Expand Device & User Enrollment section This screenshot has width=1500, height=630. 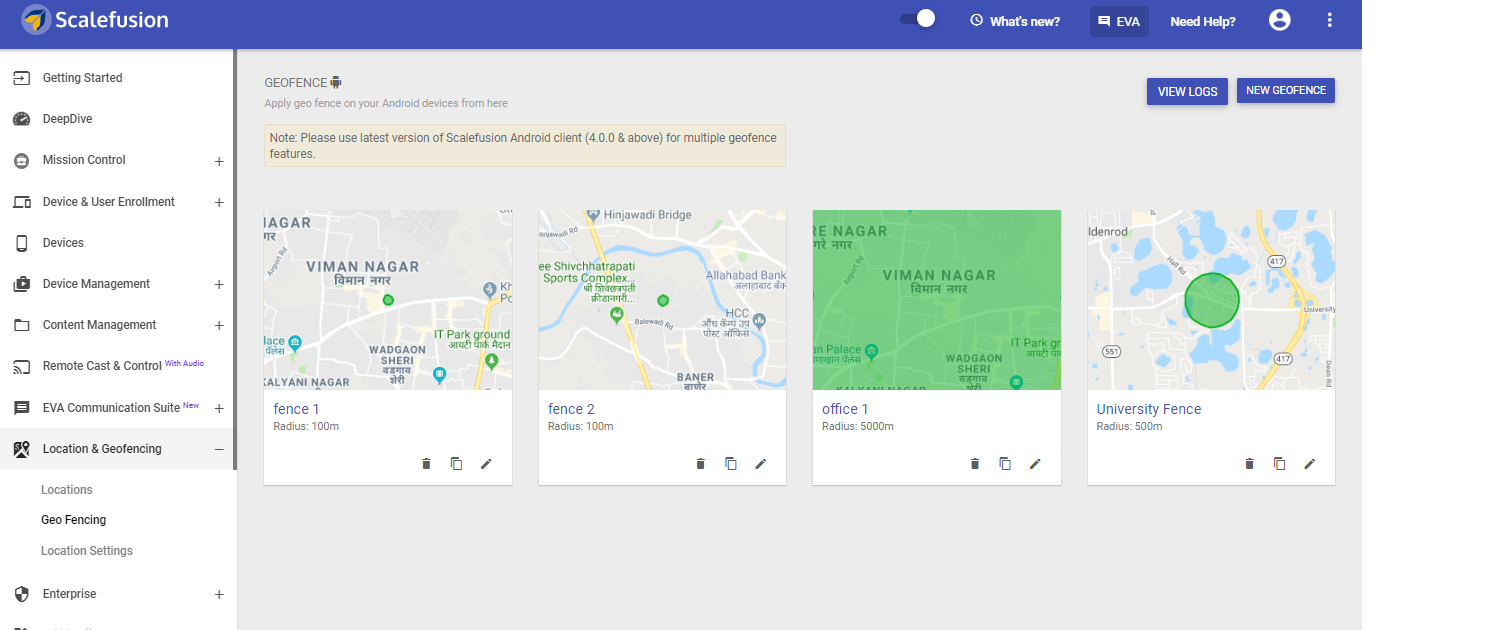[x=219, y=202]
